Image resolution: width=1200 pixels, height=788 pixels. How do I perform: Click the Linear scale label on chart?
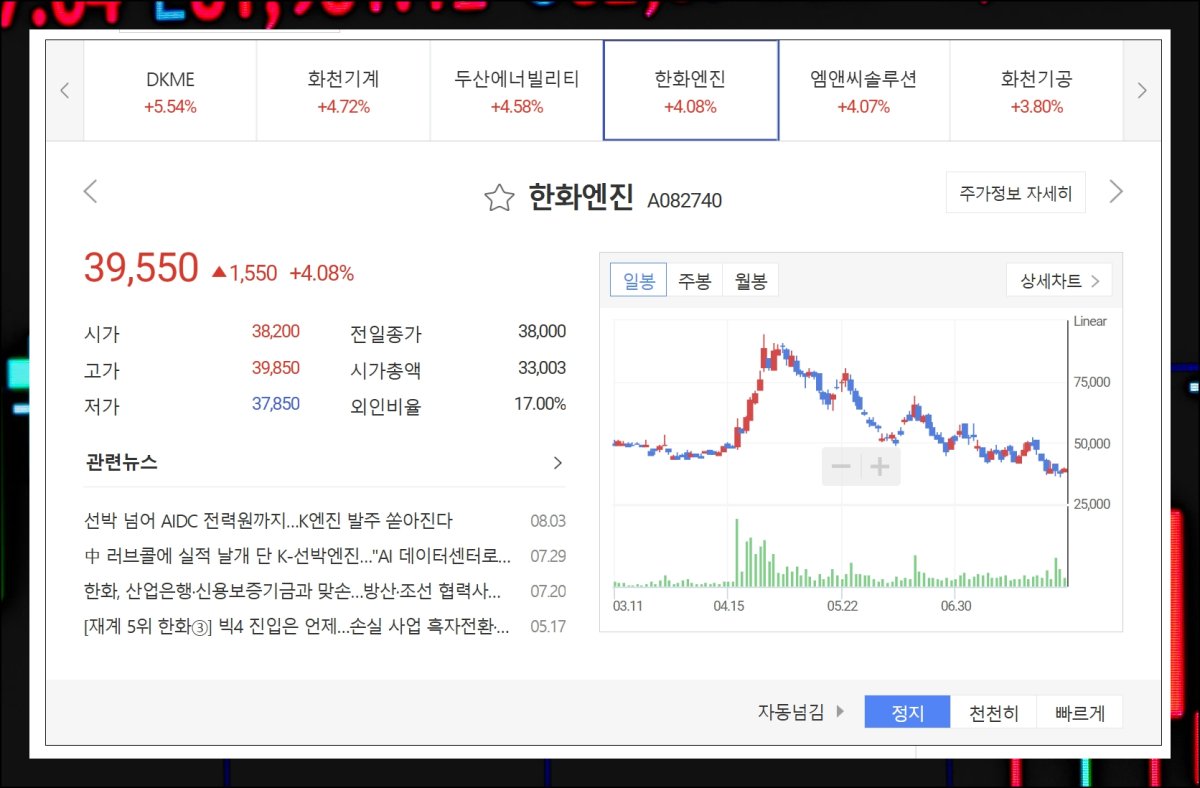pyautogui.click(x=1090, y=321)
